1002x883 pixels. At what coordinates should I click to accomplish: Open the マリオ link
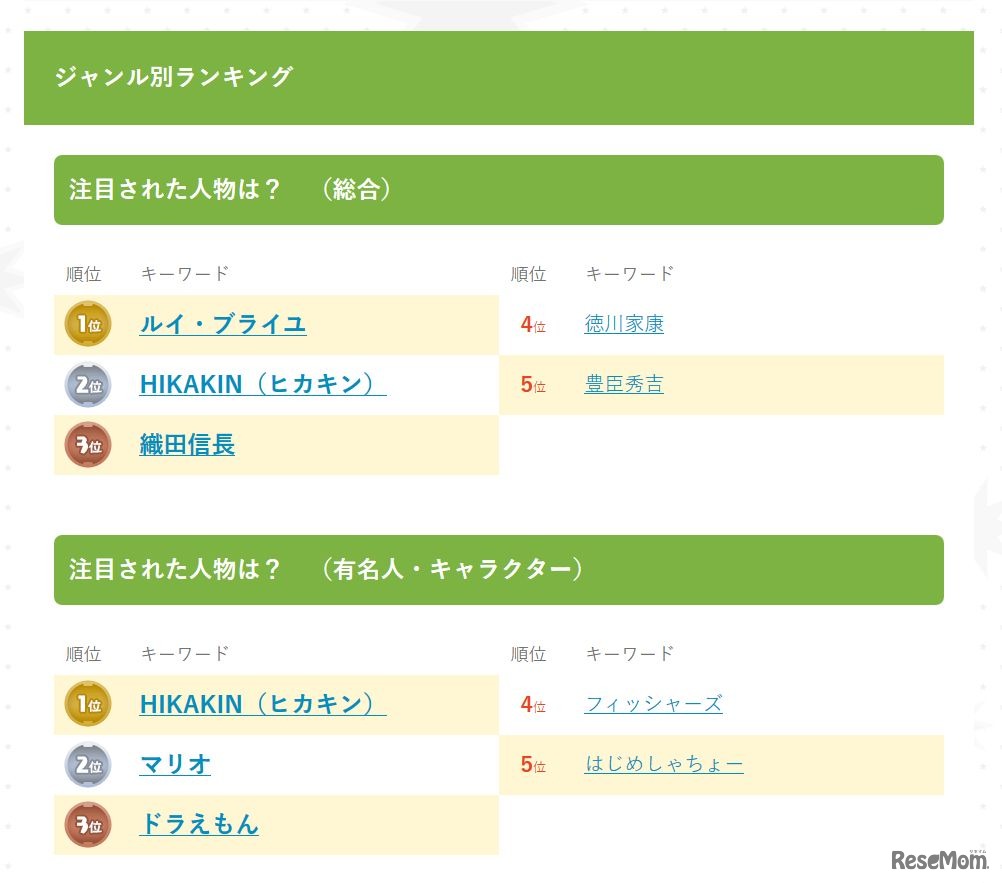(174, 764)
